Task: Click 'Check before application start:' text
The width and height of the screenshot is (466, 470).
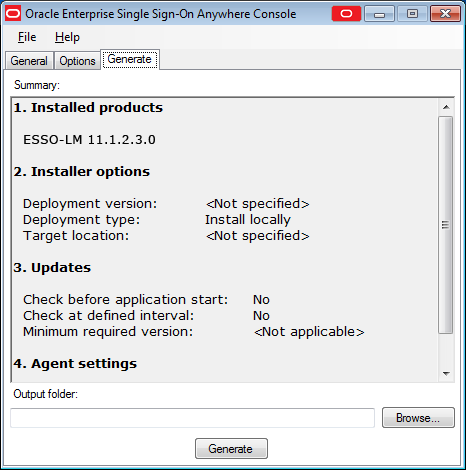Action: 126,300
